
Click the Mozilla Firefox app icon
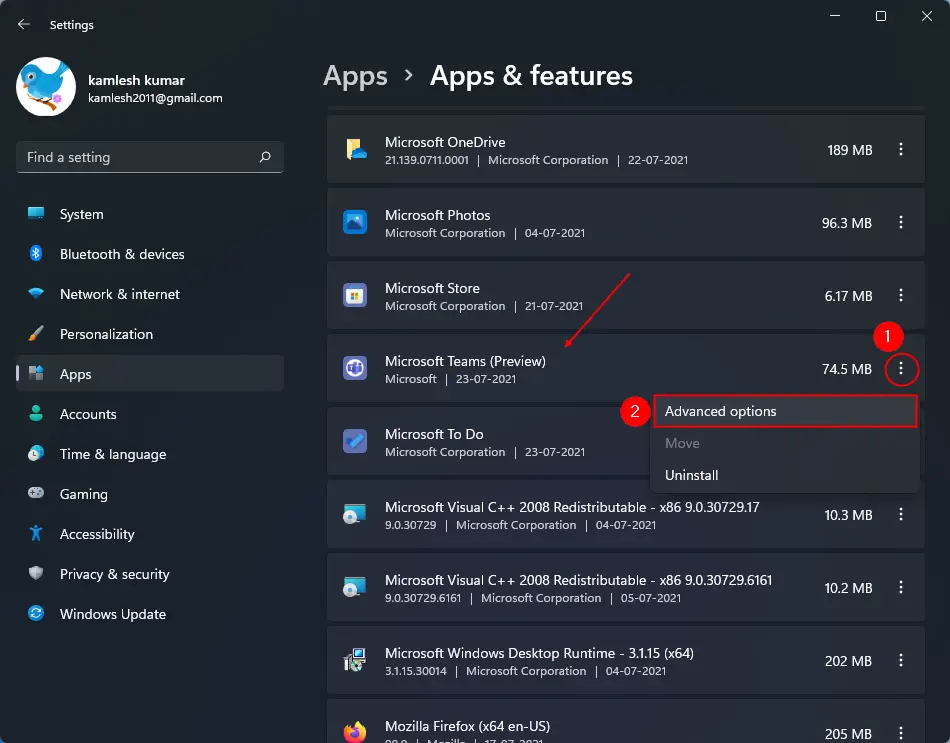355,731
